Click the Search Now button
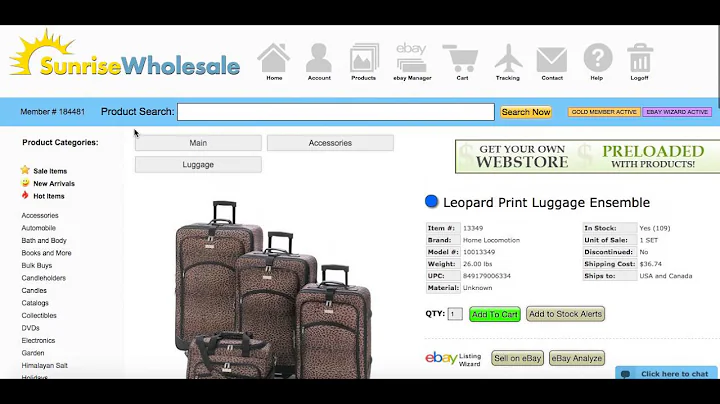The height and width of the screenshot is (404, 720). [526, 112]
